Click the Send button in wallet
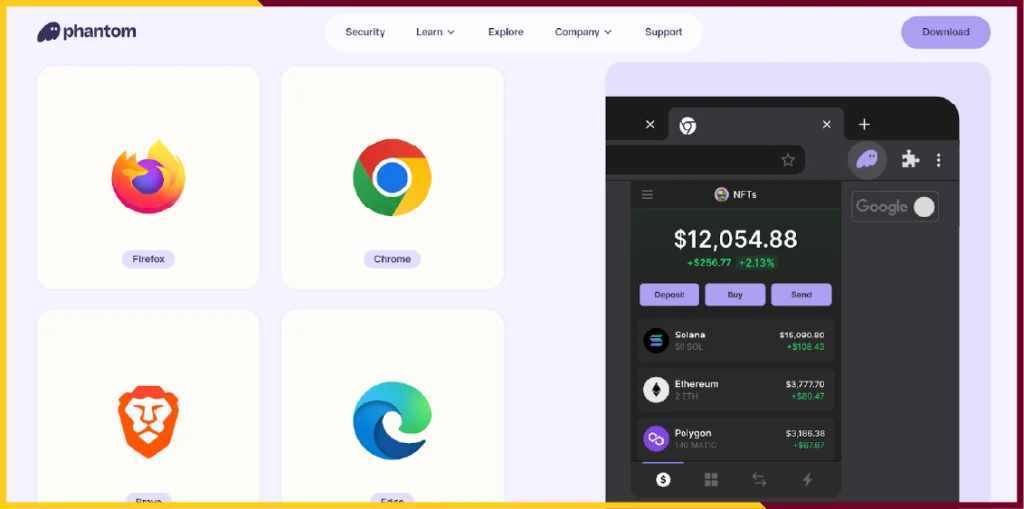Image resolution: width=1024 pixels, height=509 pixels. click(x=801, y=295)
